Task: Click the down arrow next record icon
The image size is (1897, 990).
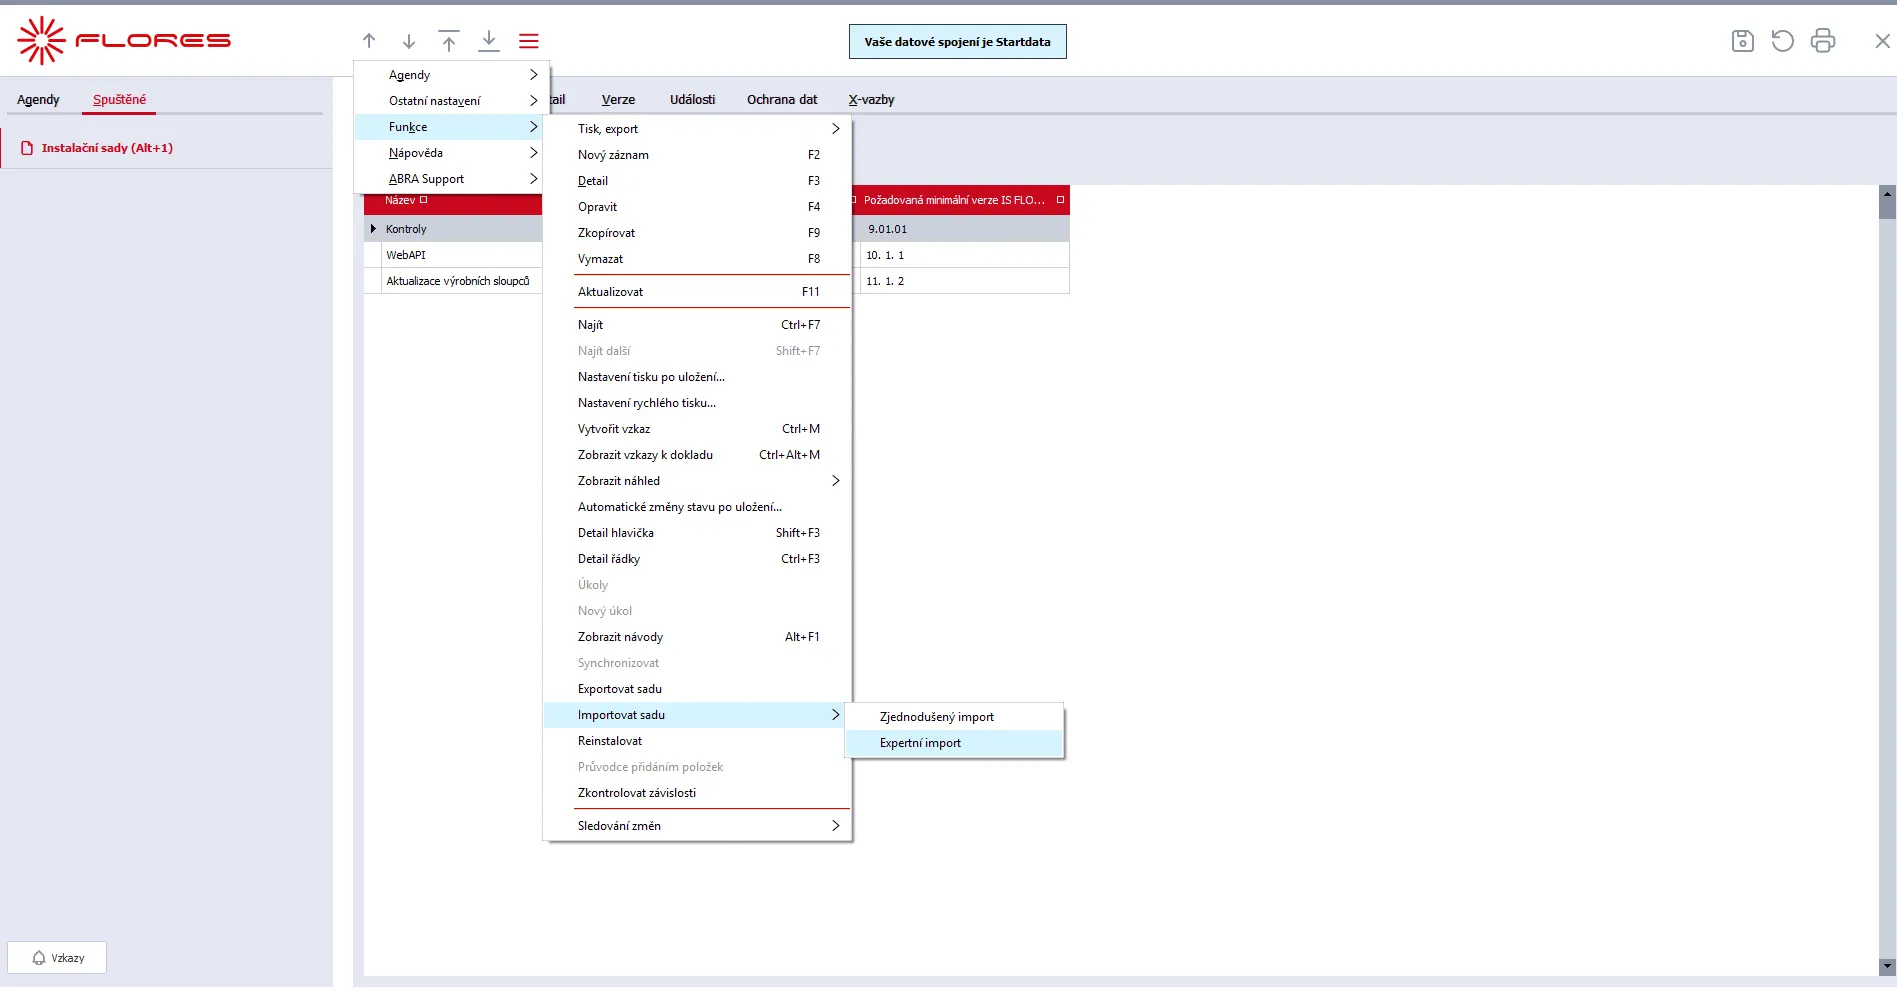Action: click(409, 41)
